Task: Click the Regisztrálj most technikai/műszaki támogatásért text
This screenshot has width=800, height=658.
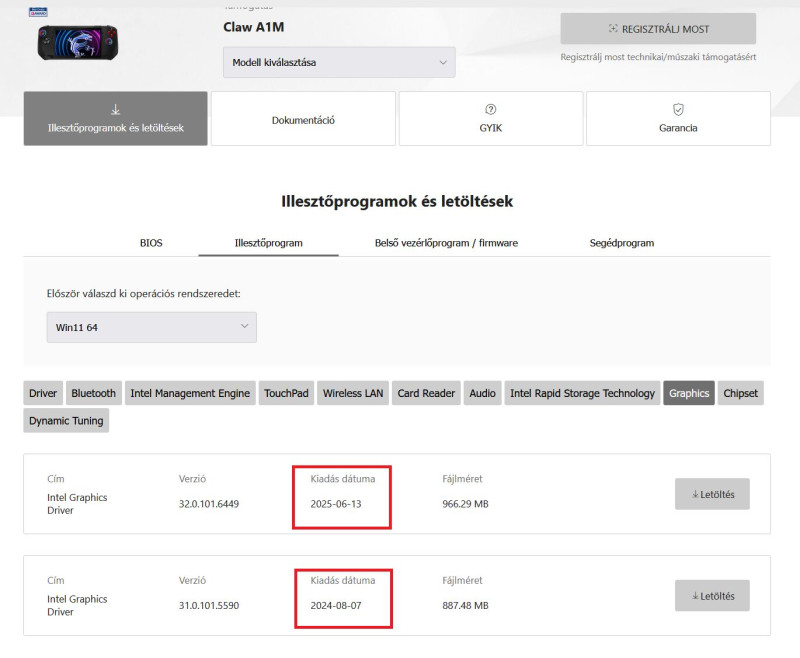Action: (x=658, y=57)
